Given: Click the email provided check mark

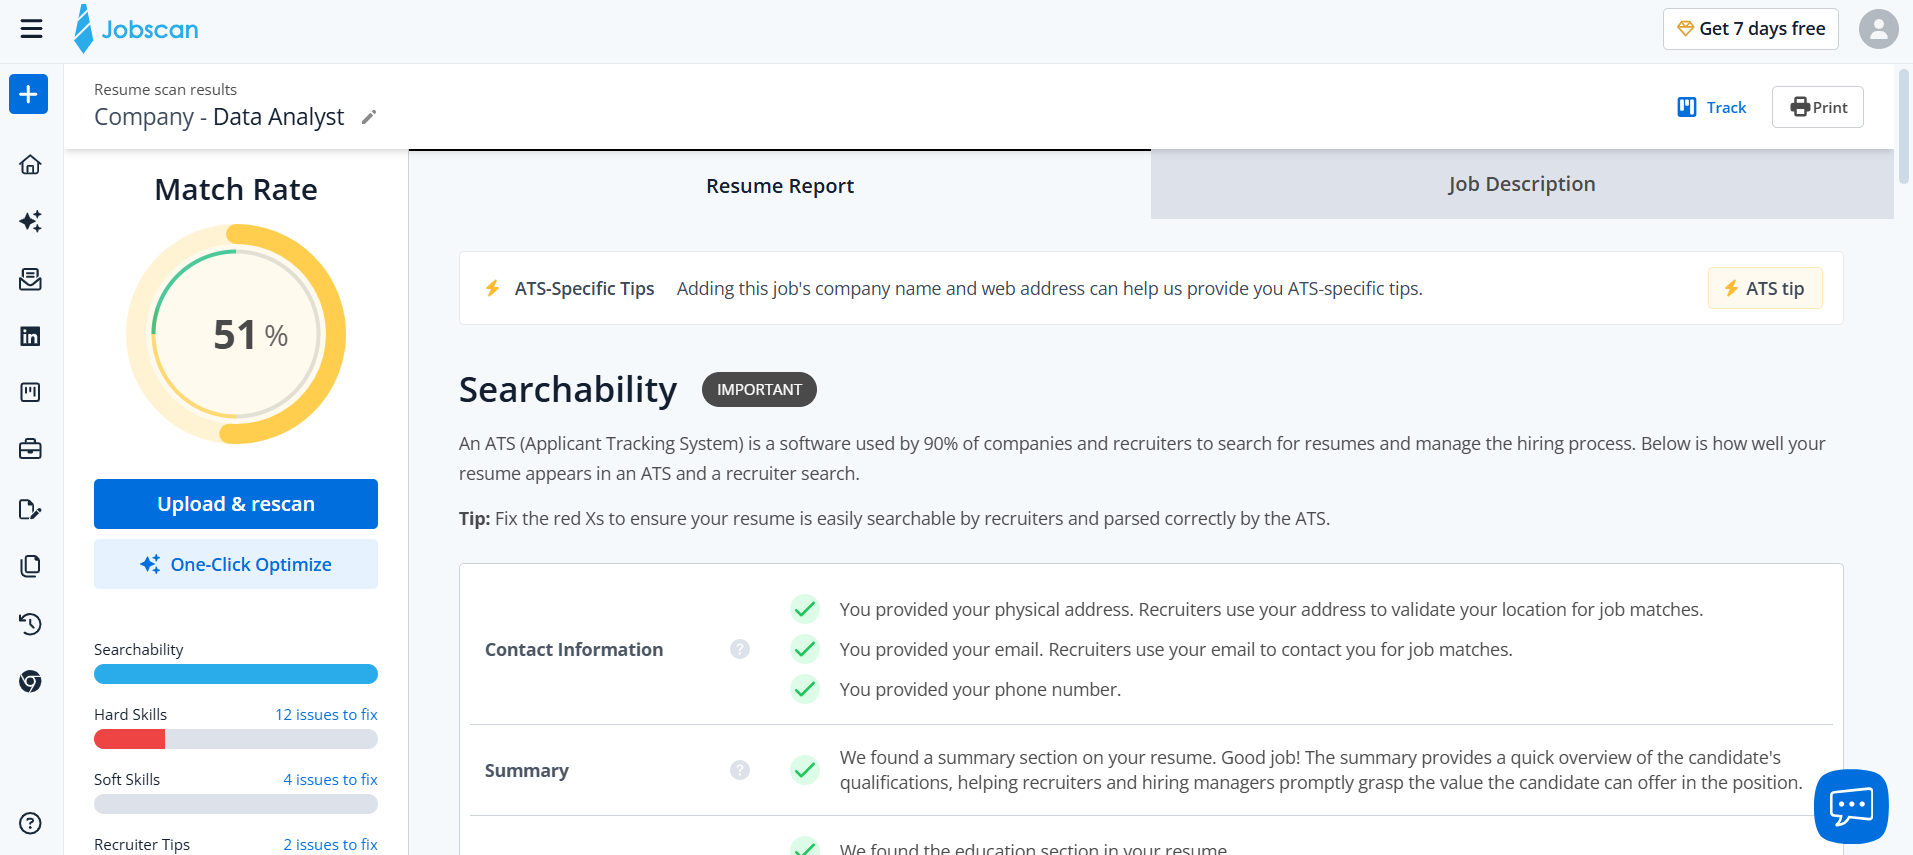Looking at the screenshot, I should tap(805, 649).
